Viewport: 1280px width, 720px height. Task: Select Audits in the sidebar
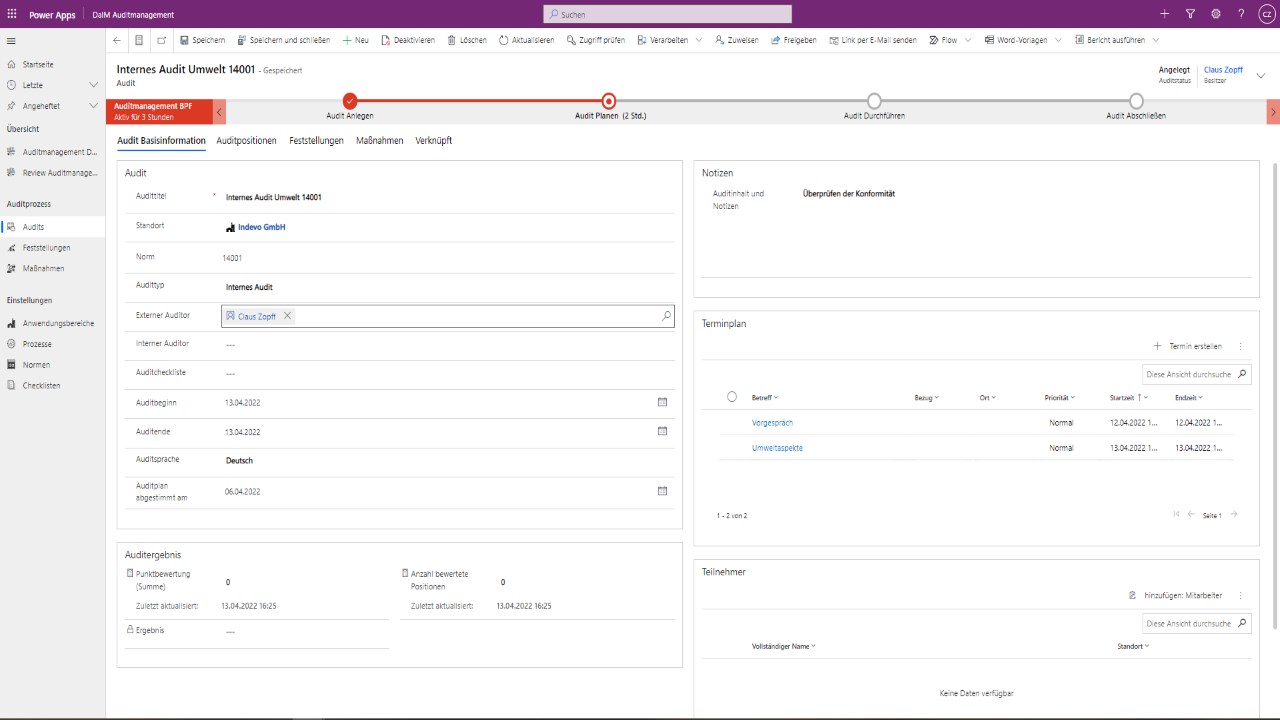(x=53, y=227)
